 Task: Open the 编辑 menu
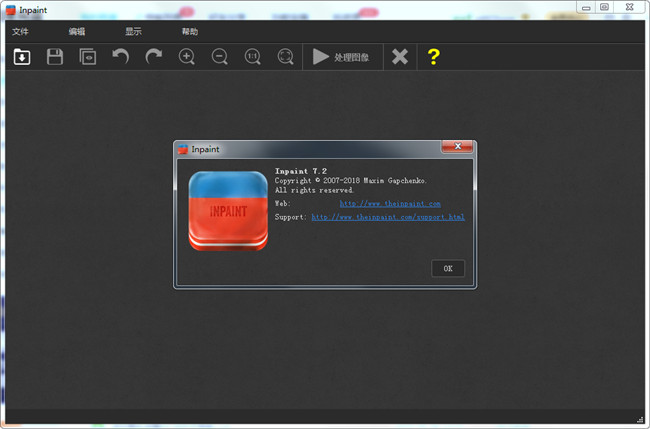coord(77,32)
